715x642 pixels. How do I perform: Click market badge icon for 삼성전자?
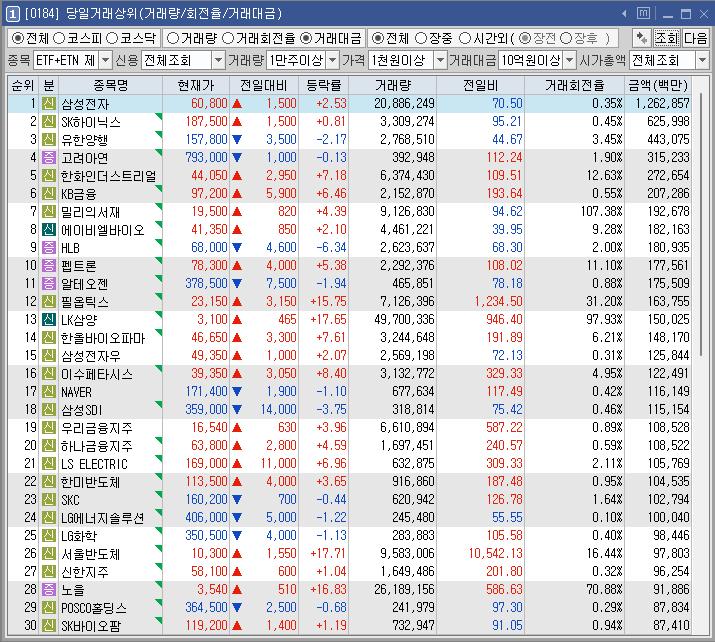pyautogui.click(x=49, y=104)
